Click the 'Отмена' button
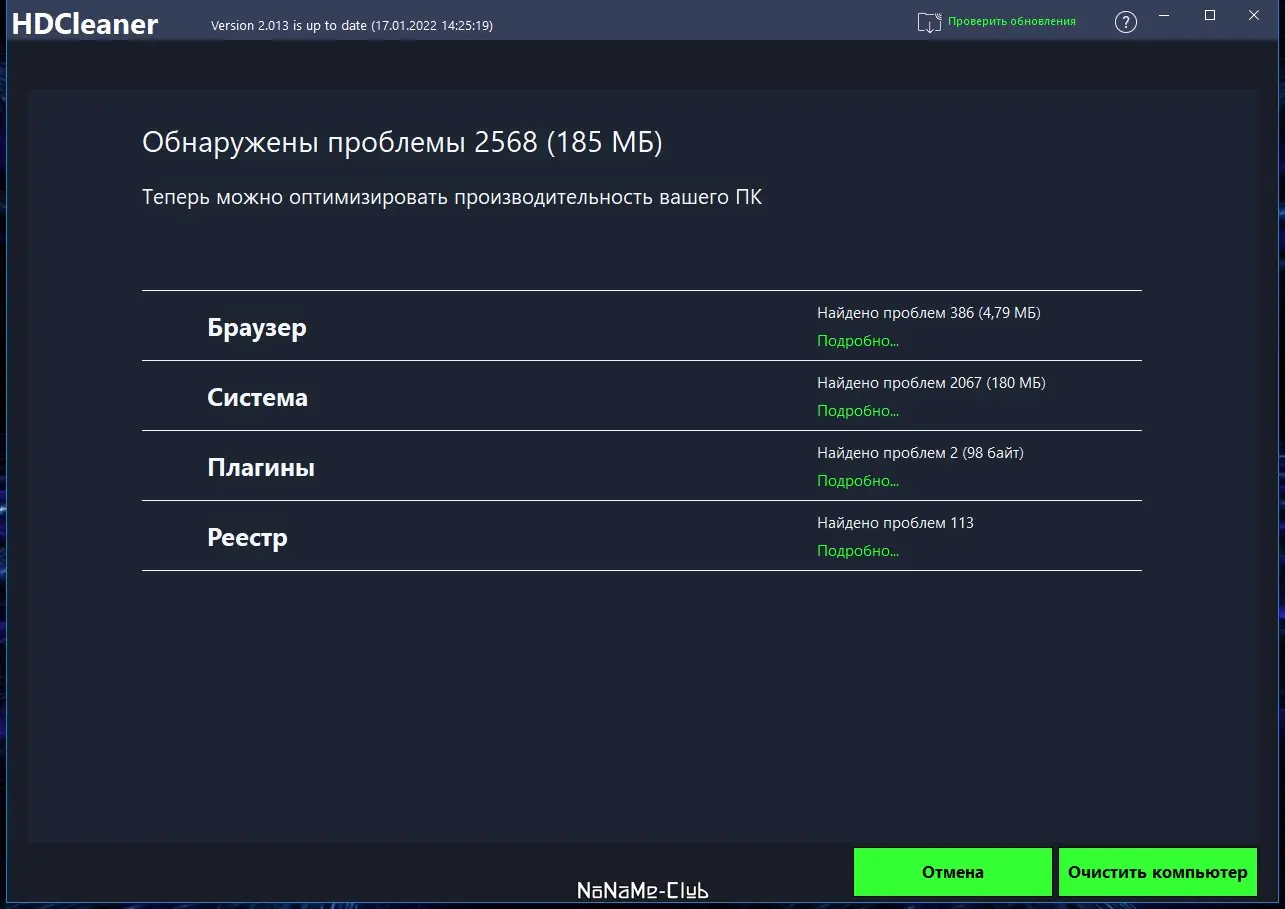Screen dimensions: 1285x909 coord(953,872)
